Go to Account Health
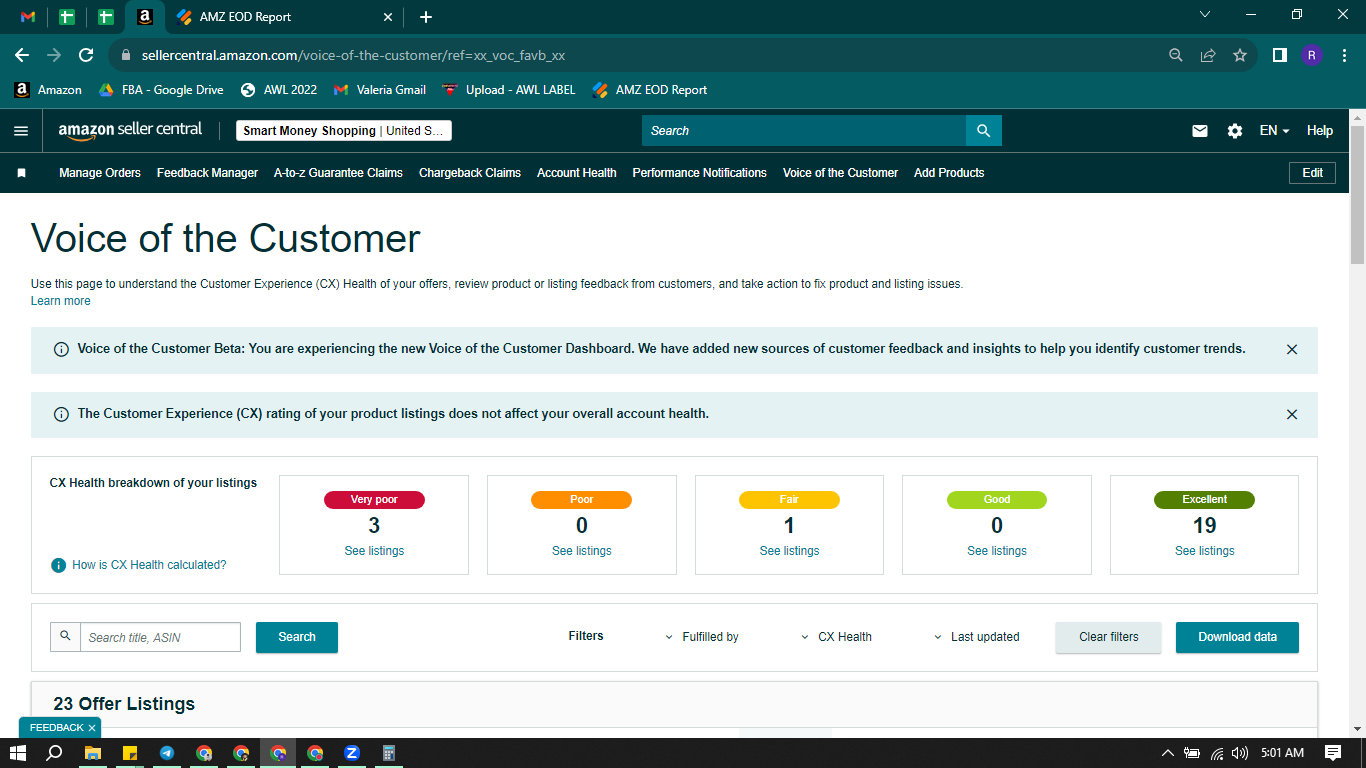The height and width of the screenshot is (768, 1366). (577, 173)
